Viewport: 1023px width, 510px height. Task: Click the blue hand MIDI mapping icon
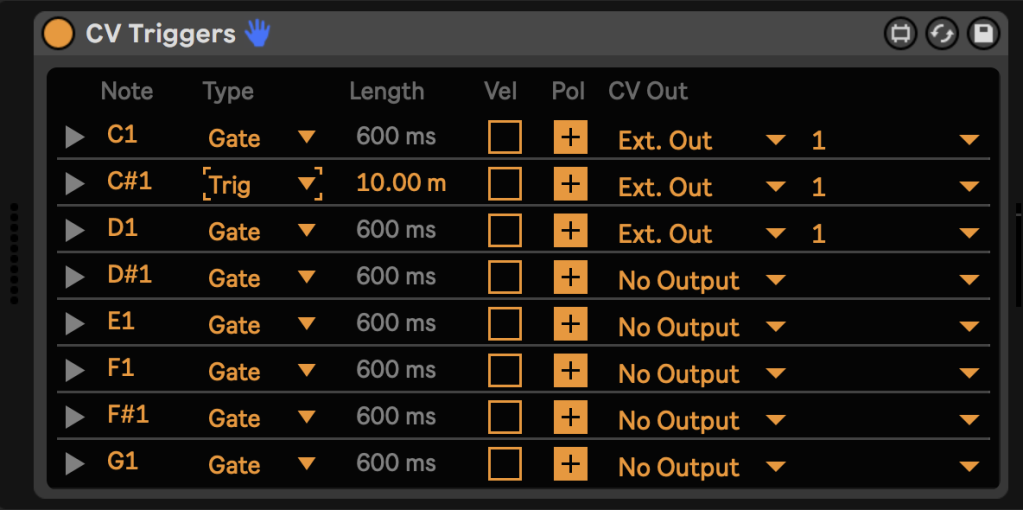258,33
